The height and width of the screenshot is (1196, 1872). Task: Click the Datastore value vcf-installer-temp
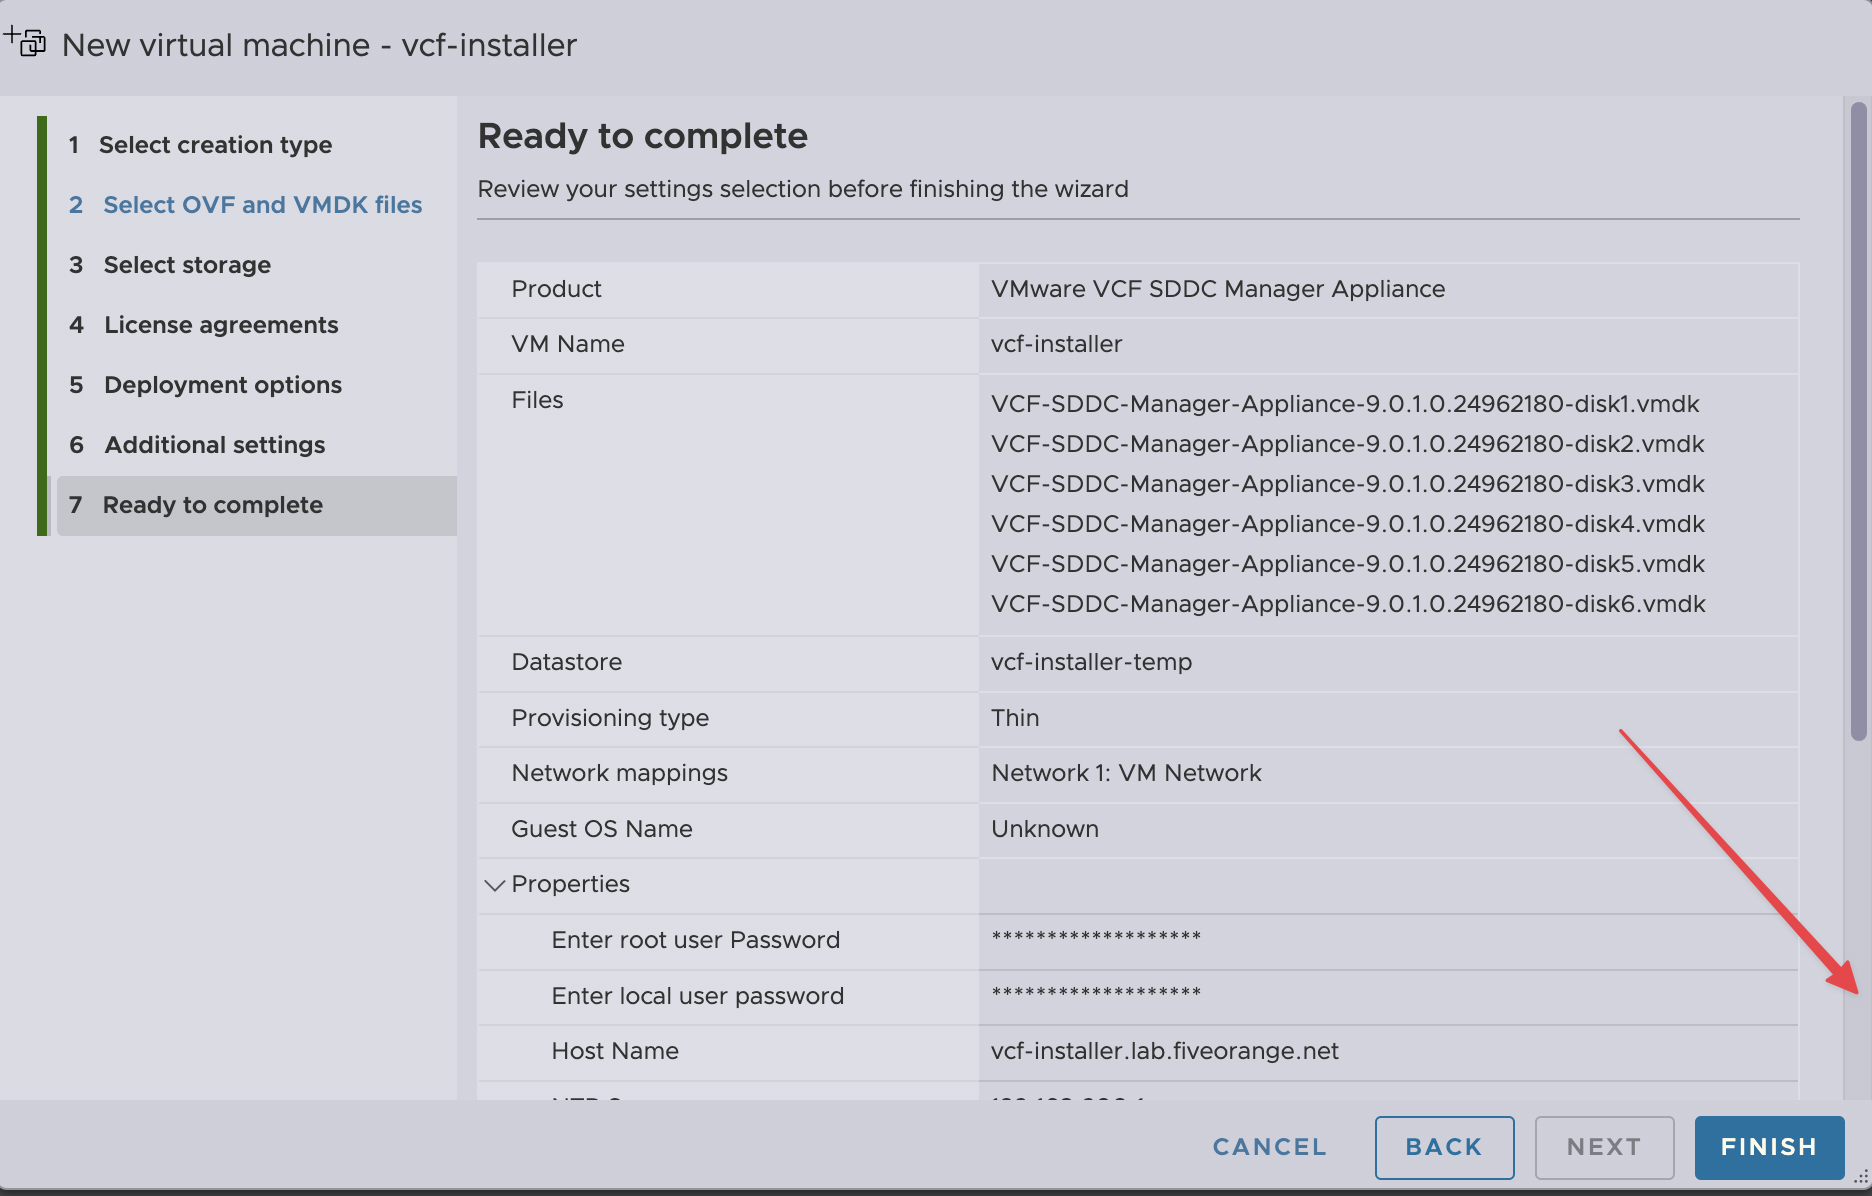(1091, 662)
